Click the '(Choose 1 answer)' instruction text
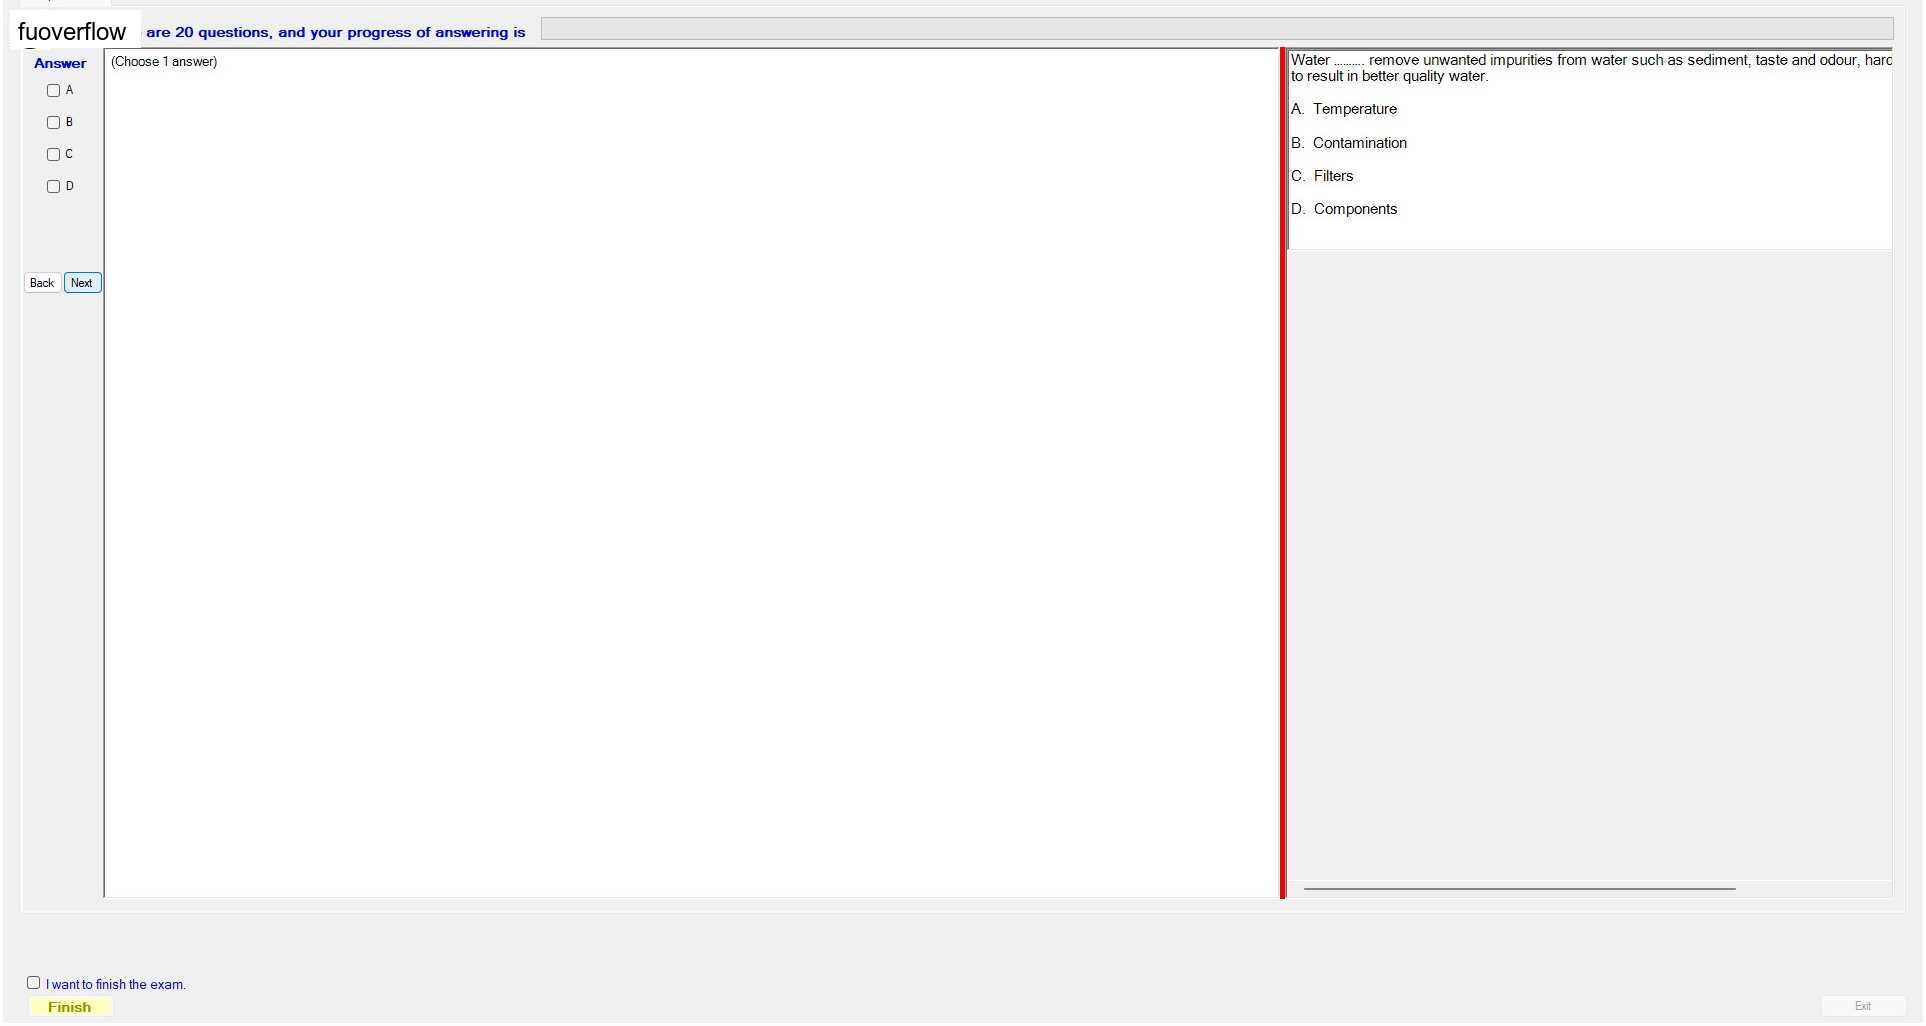The image size is (1926, 1026). [164, 62]
